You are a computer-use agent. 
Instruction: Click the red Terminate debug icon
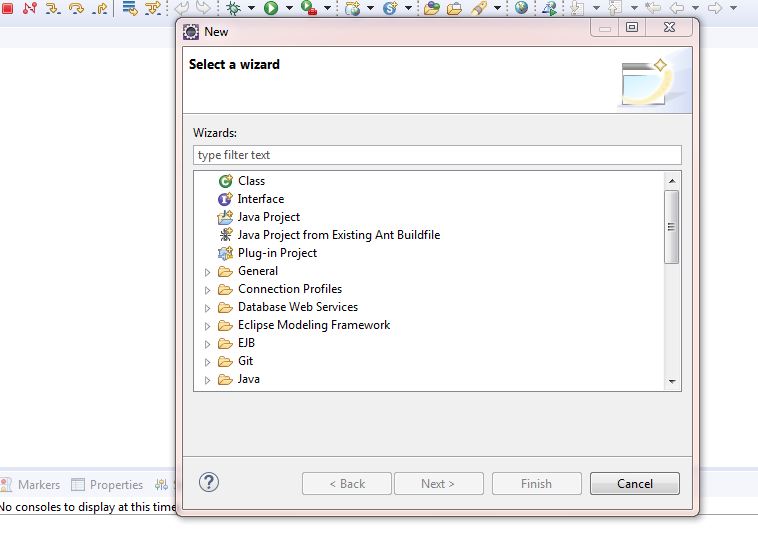[7, 8]
